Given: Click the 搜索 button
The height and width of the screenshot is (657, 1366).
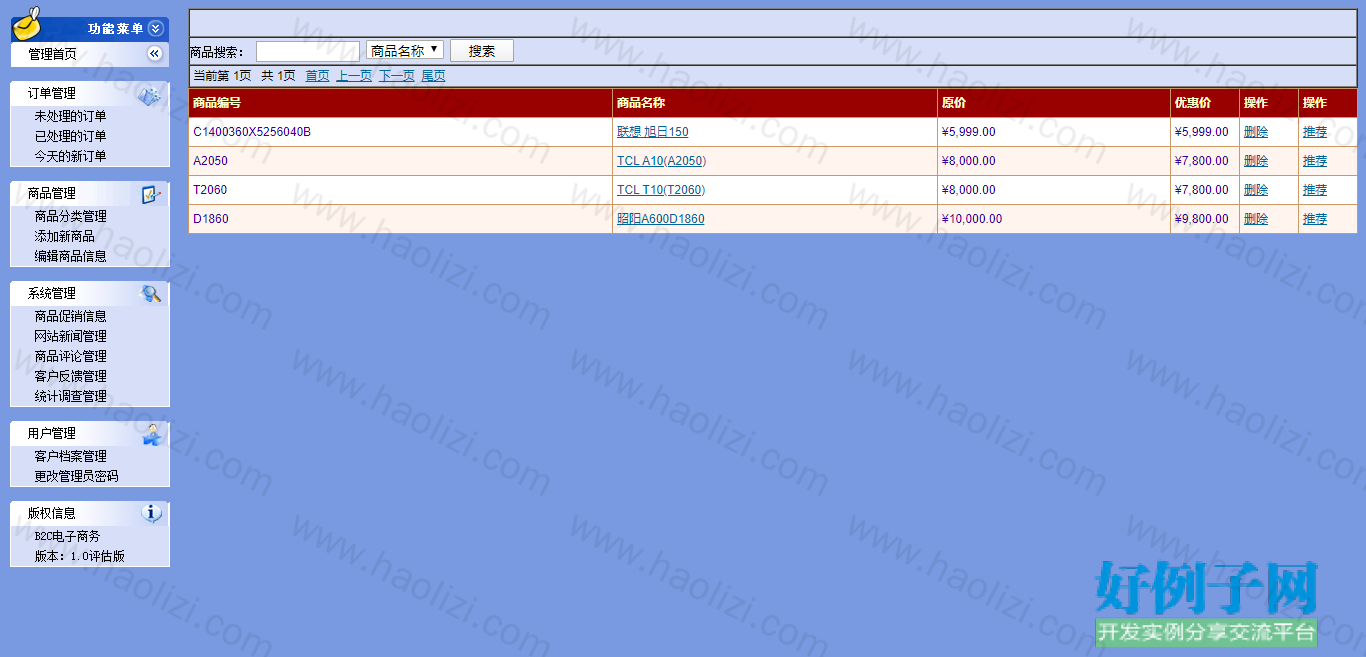Looking at the screenshot, I should tap(482, 51).
